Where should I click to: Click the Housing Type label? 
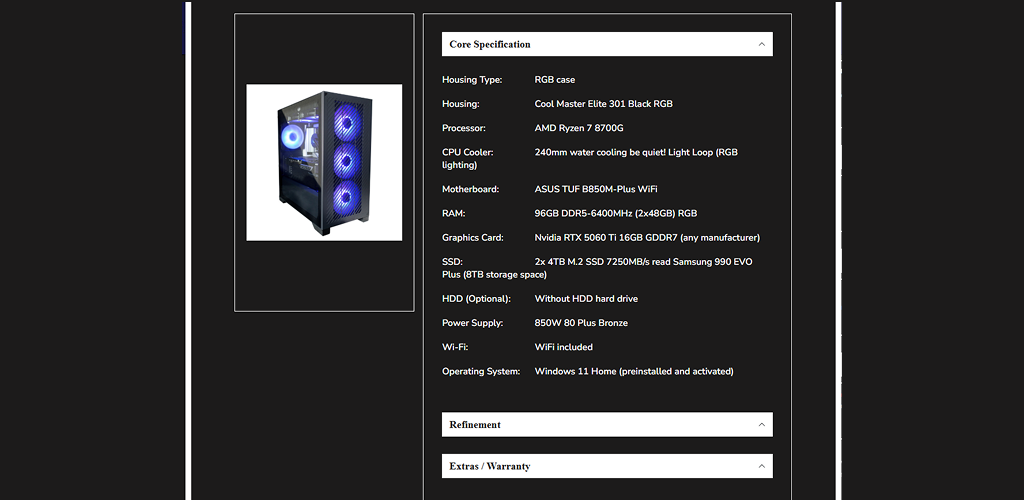tap(472, 80)
